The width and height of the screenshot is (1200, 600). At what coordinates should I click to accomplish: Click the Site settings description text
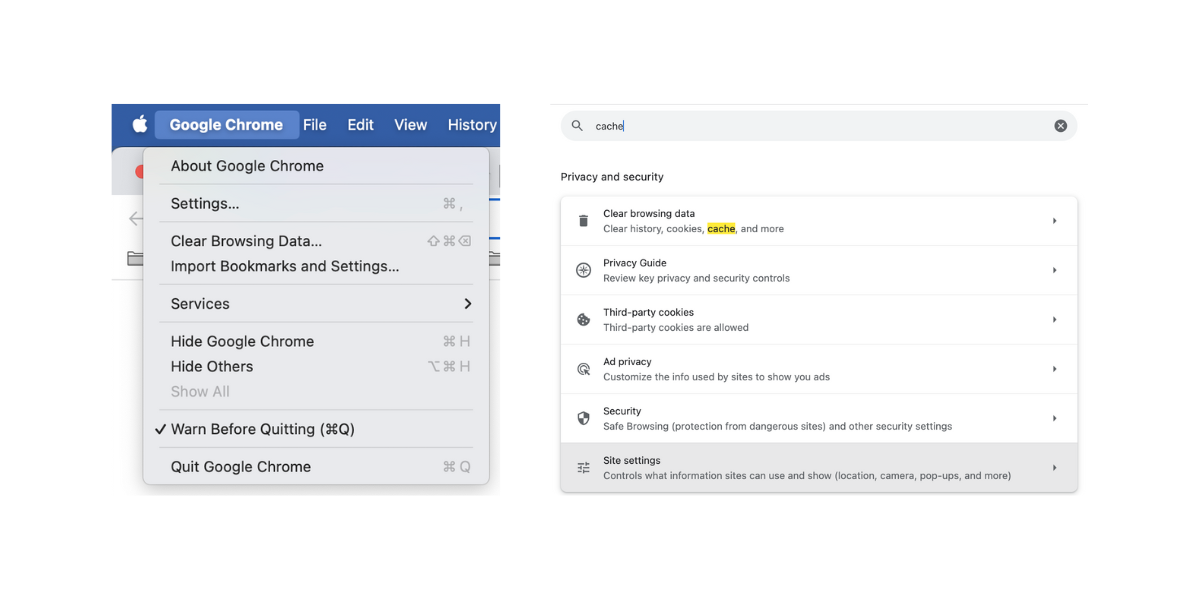pyautogui.click(x=807, y=476)
